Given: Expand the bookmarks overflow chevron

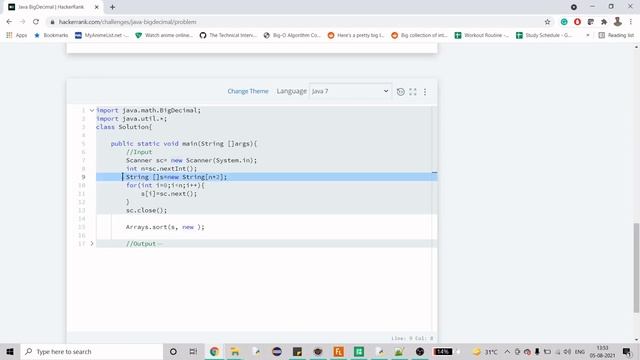Looking at the screenshot, I should (x=588, y=36).
